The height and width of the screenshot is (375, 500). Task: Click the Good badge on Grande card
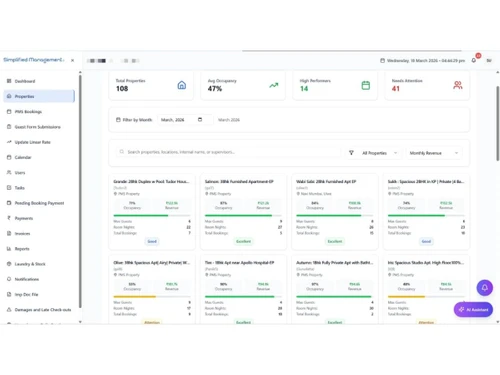click(x=152, y=241)
